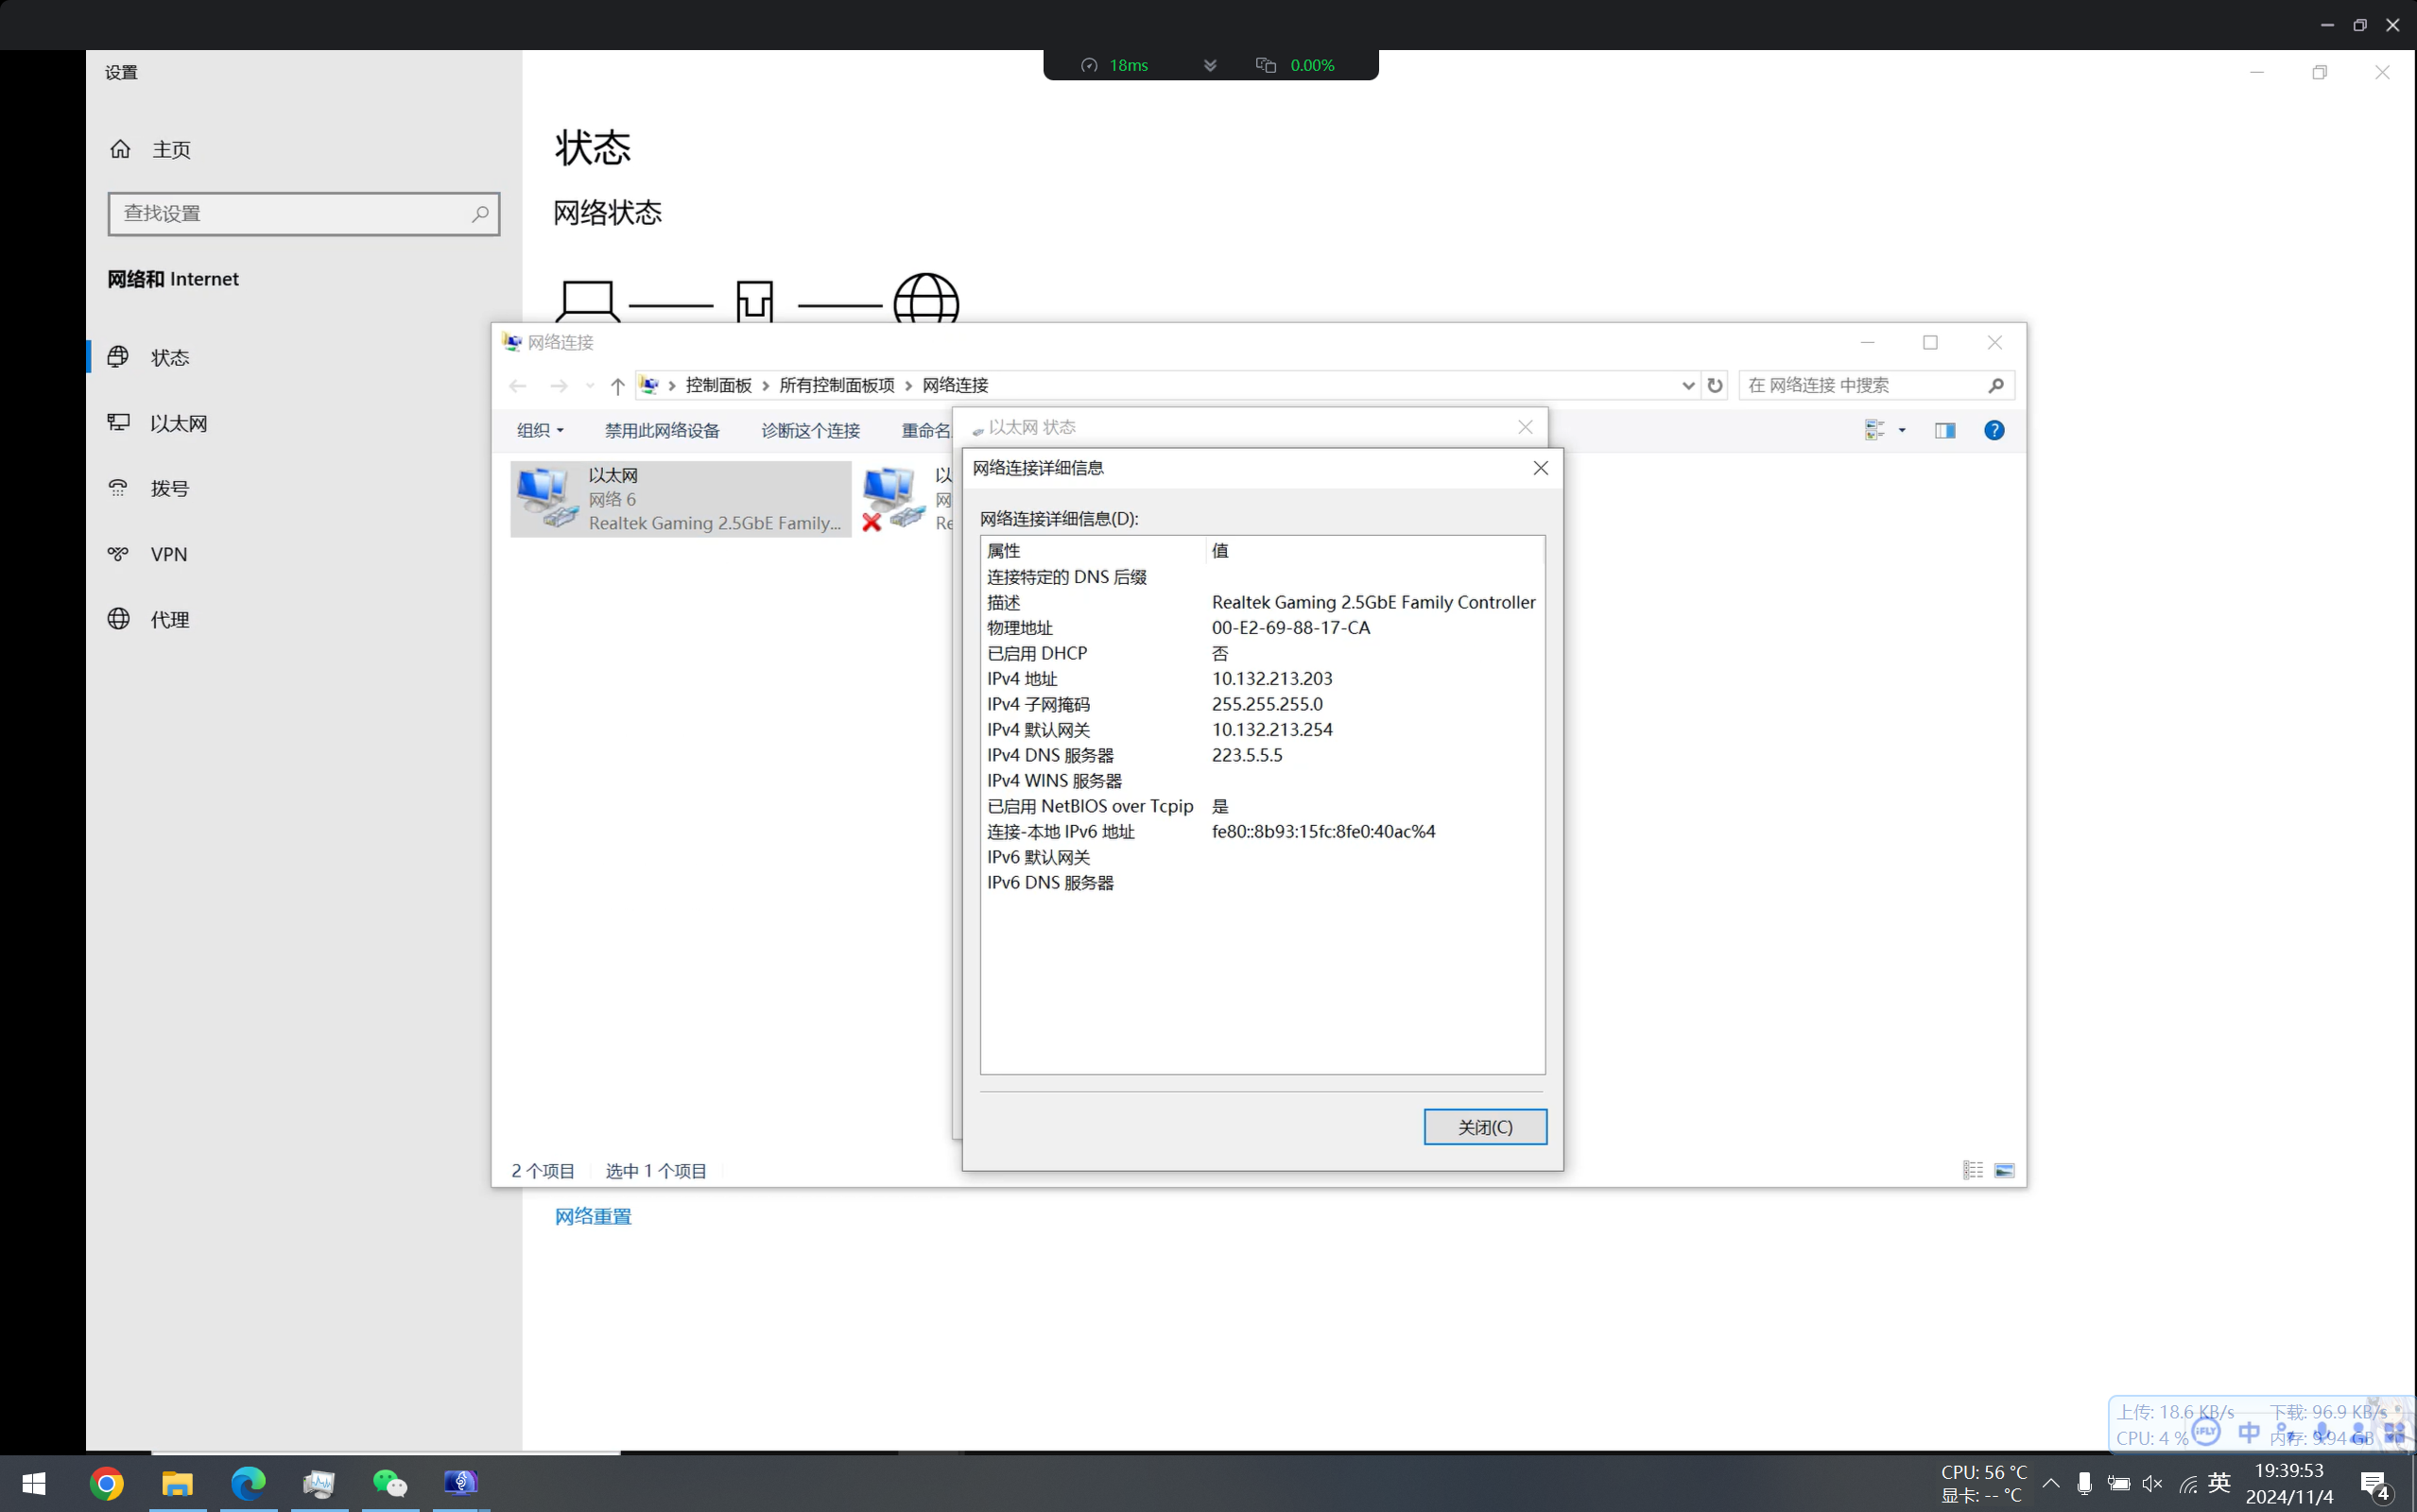
Task: Select the IPv4 默认网关 10.132.213.254 row
Action: 1262,729
